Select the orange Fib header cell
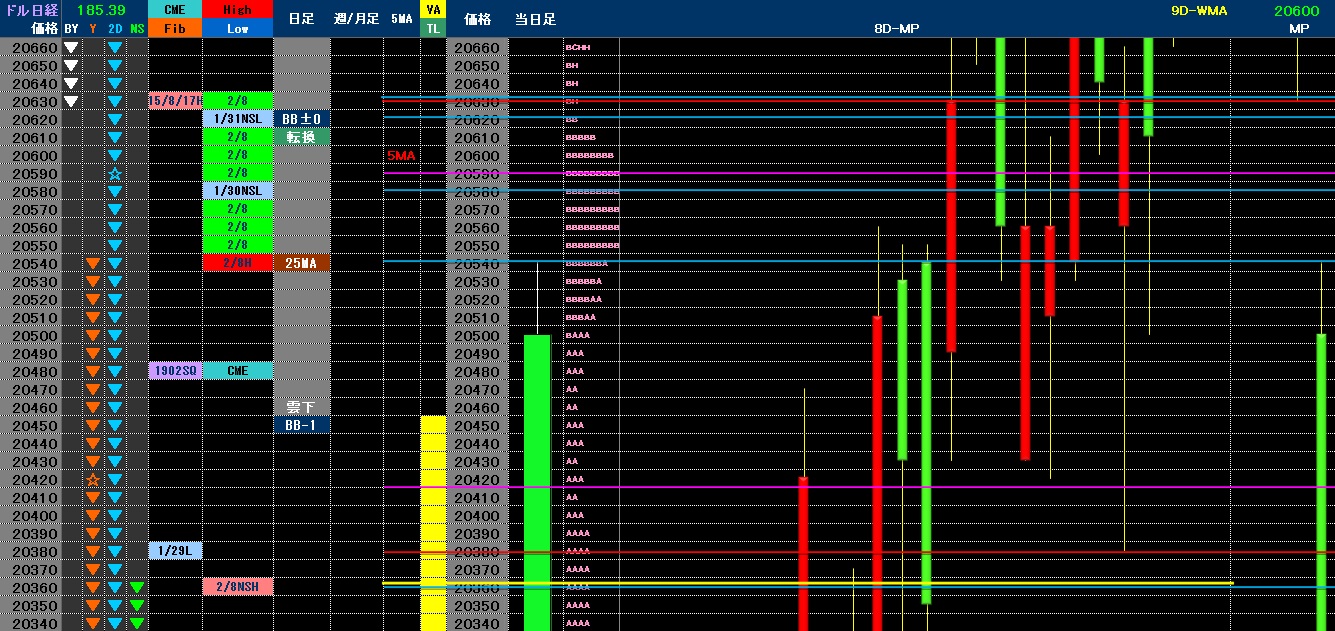 pos(175,29)
